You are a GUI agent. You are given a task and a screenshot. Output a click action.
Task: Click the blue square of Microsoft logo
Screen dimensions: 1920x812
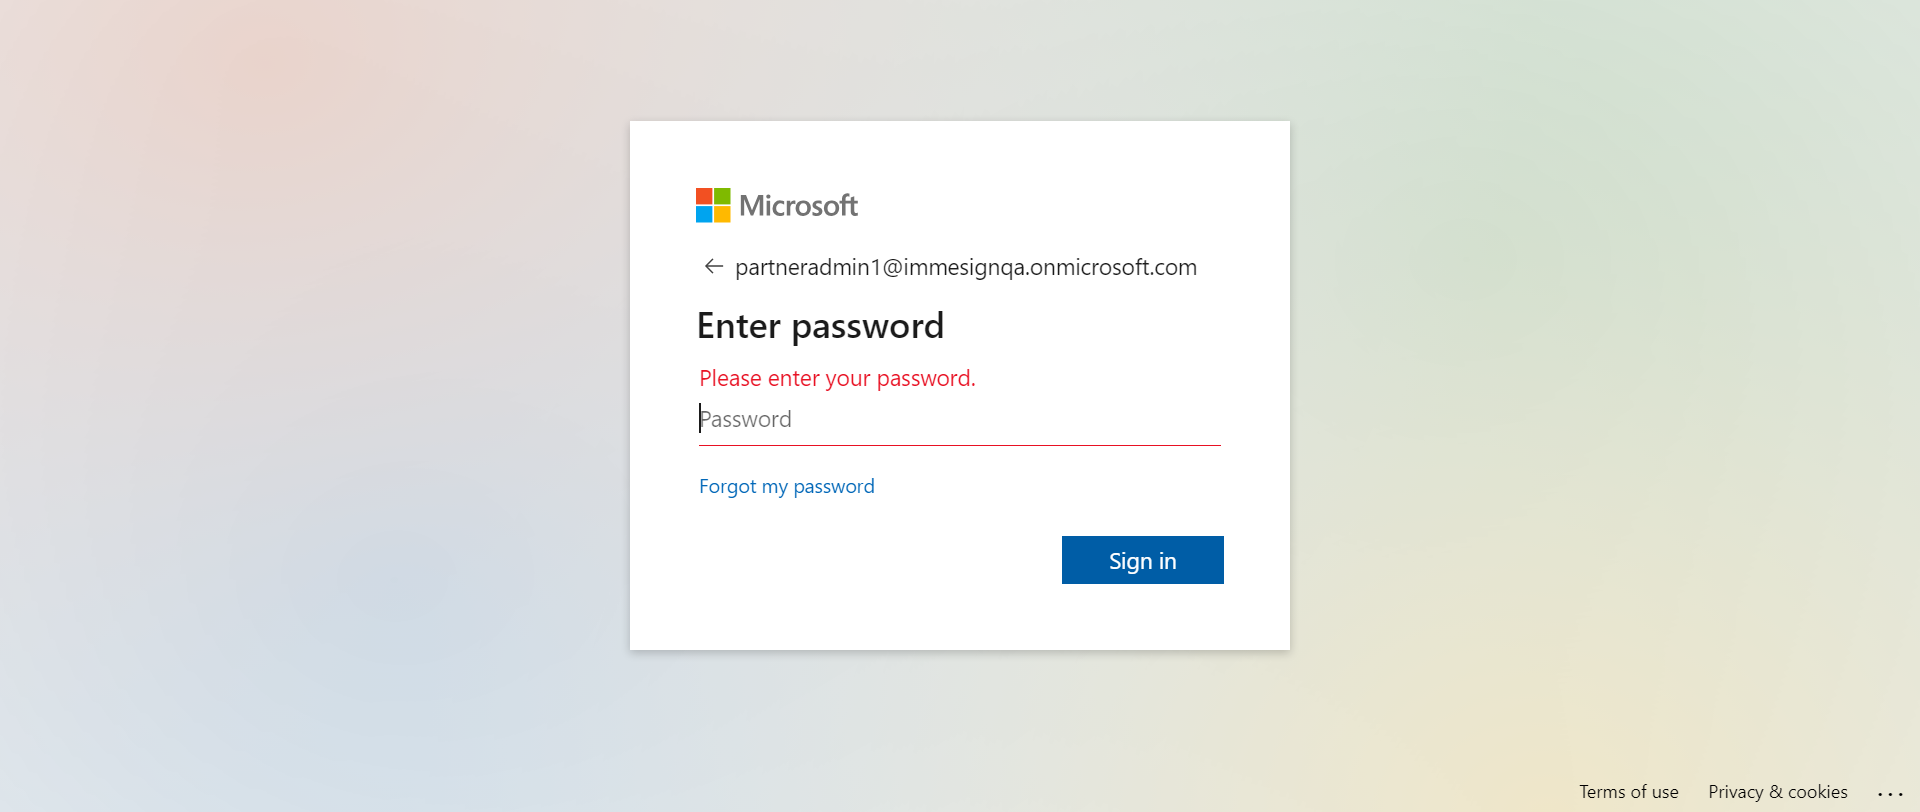pos(704,214)
